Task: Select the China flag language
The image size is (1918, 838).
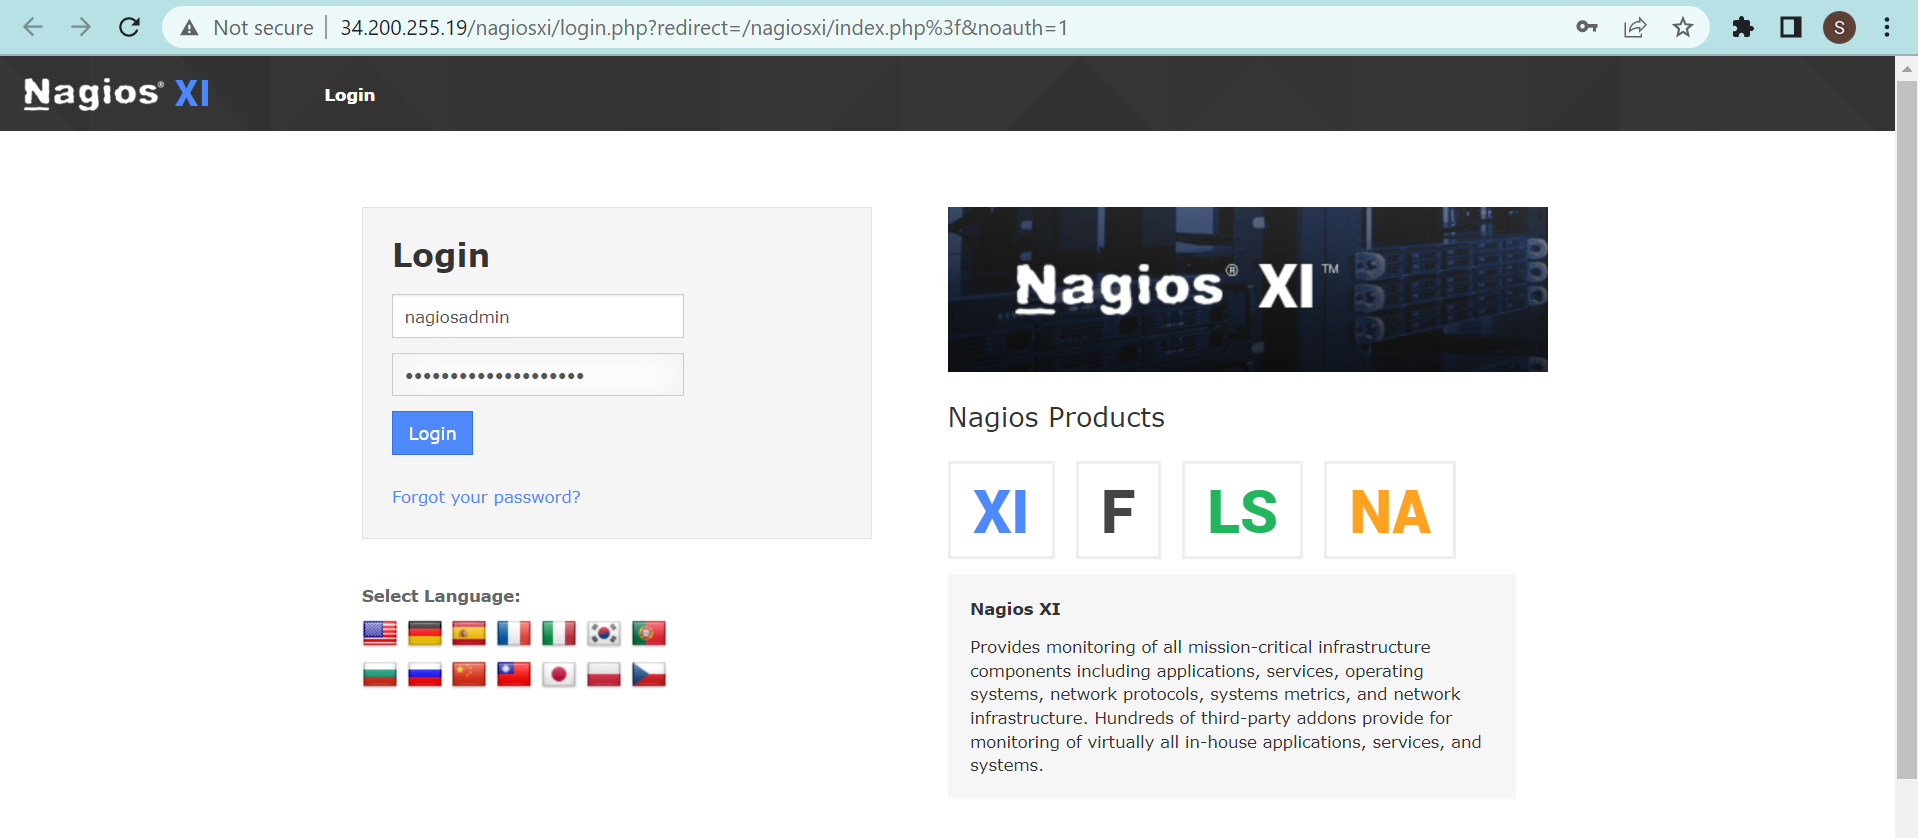Action: [469, 675]
